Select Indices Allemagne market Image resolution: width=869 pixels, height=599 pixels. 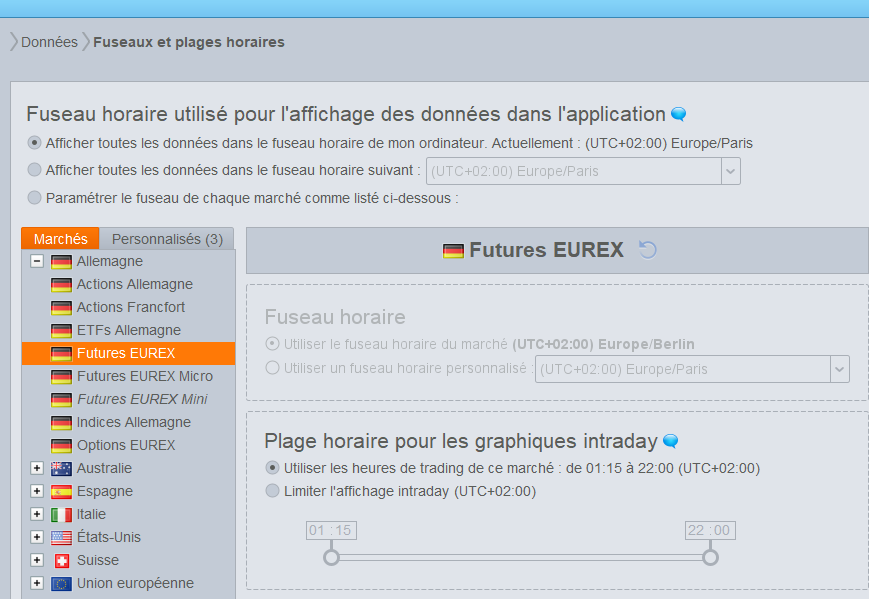[134, 422]
